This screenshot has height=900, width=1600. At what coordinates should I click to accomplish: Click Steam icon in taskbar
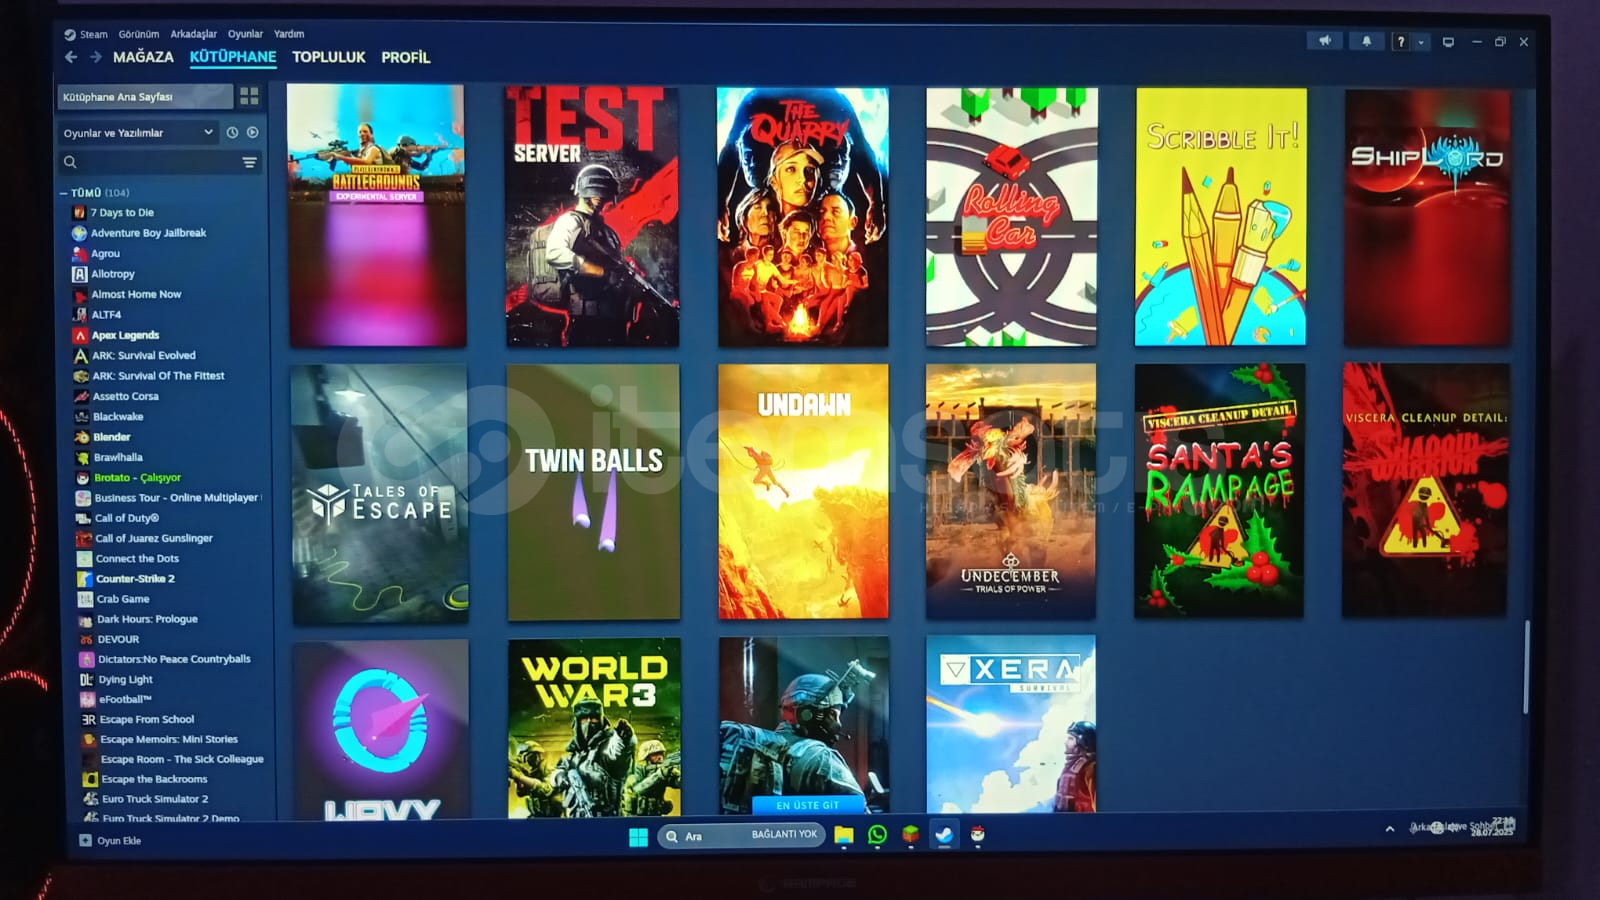tap(943, 834)
